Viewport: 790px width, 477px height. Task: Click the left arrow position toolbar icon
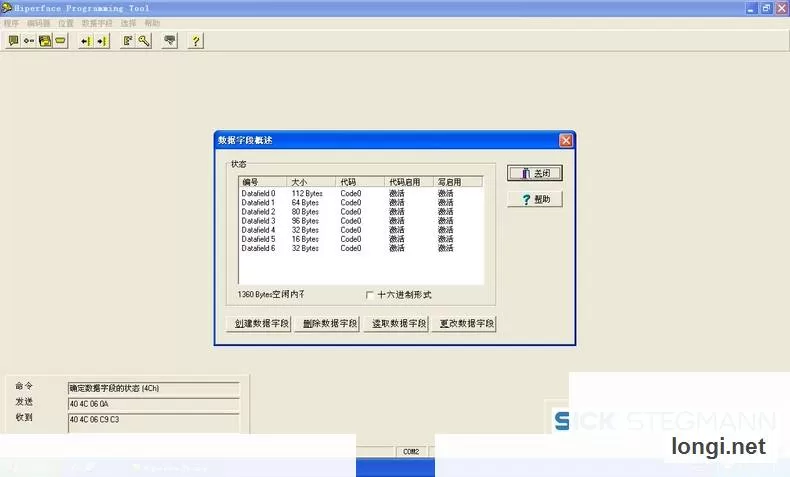pyautogui.click(x=86, y=41)
